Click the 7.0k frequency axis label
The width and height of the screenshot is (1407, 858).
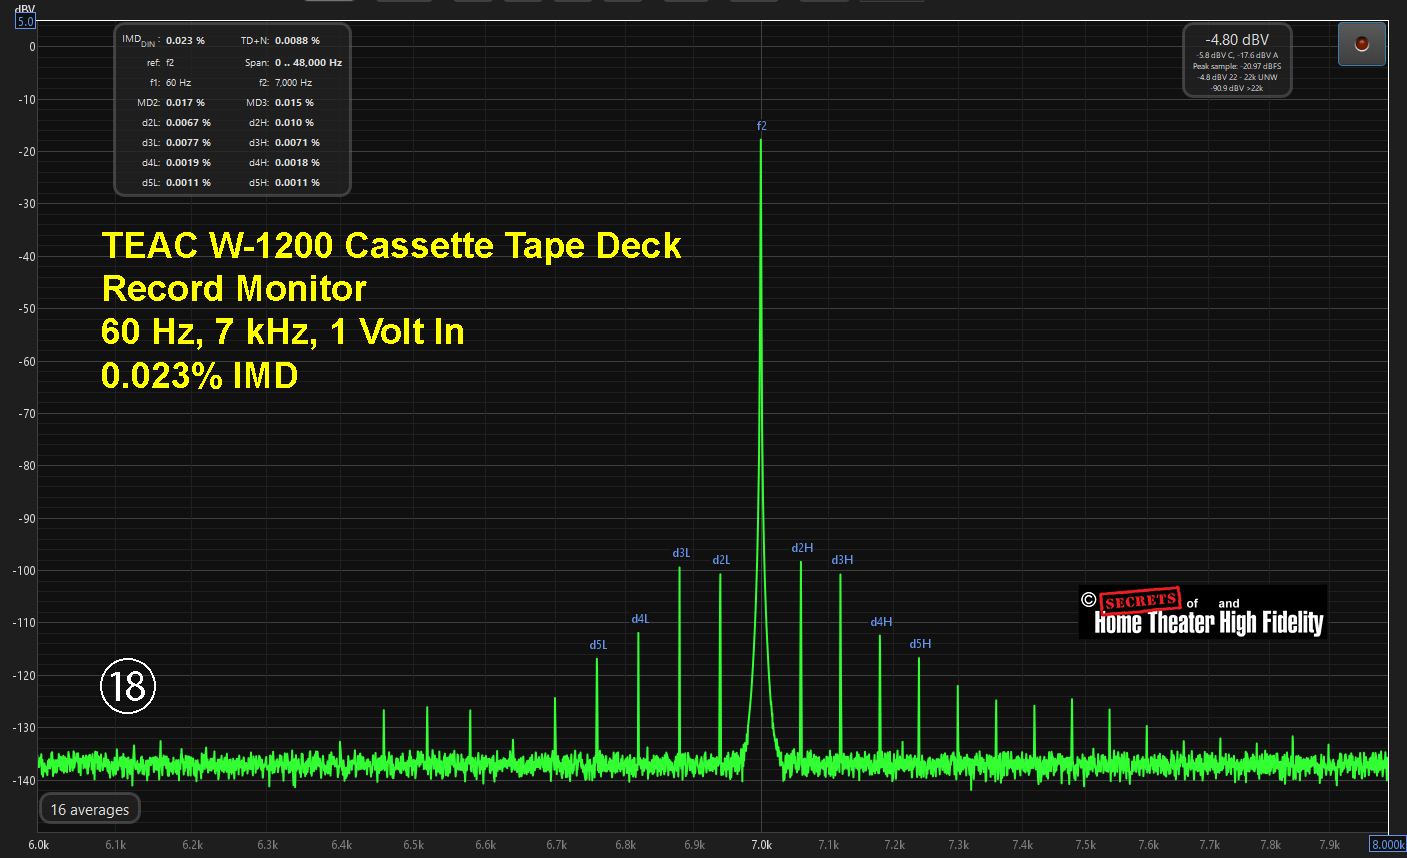coord(762,845)
